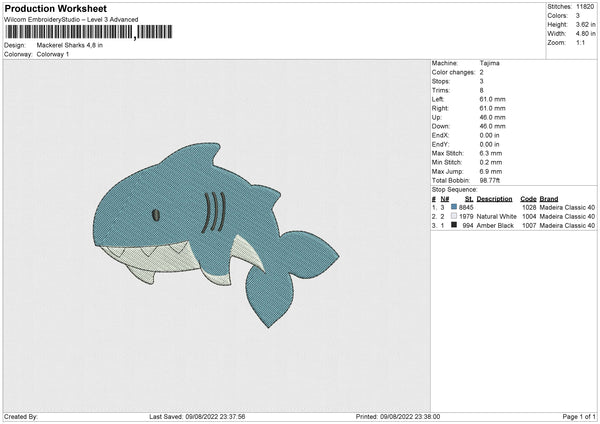The height and width of the screenshot is (424, 600).
Task: Click the Max Jump value 6.9 mm
Action: pos(491,171)
